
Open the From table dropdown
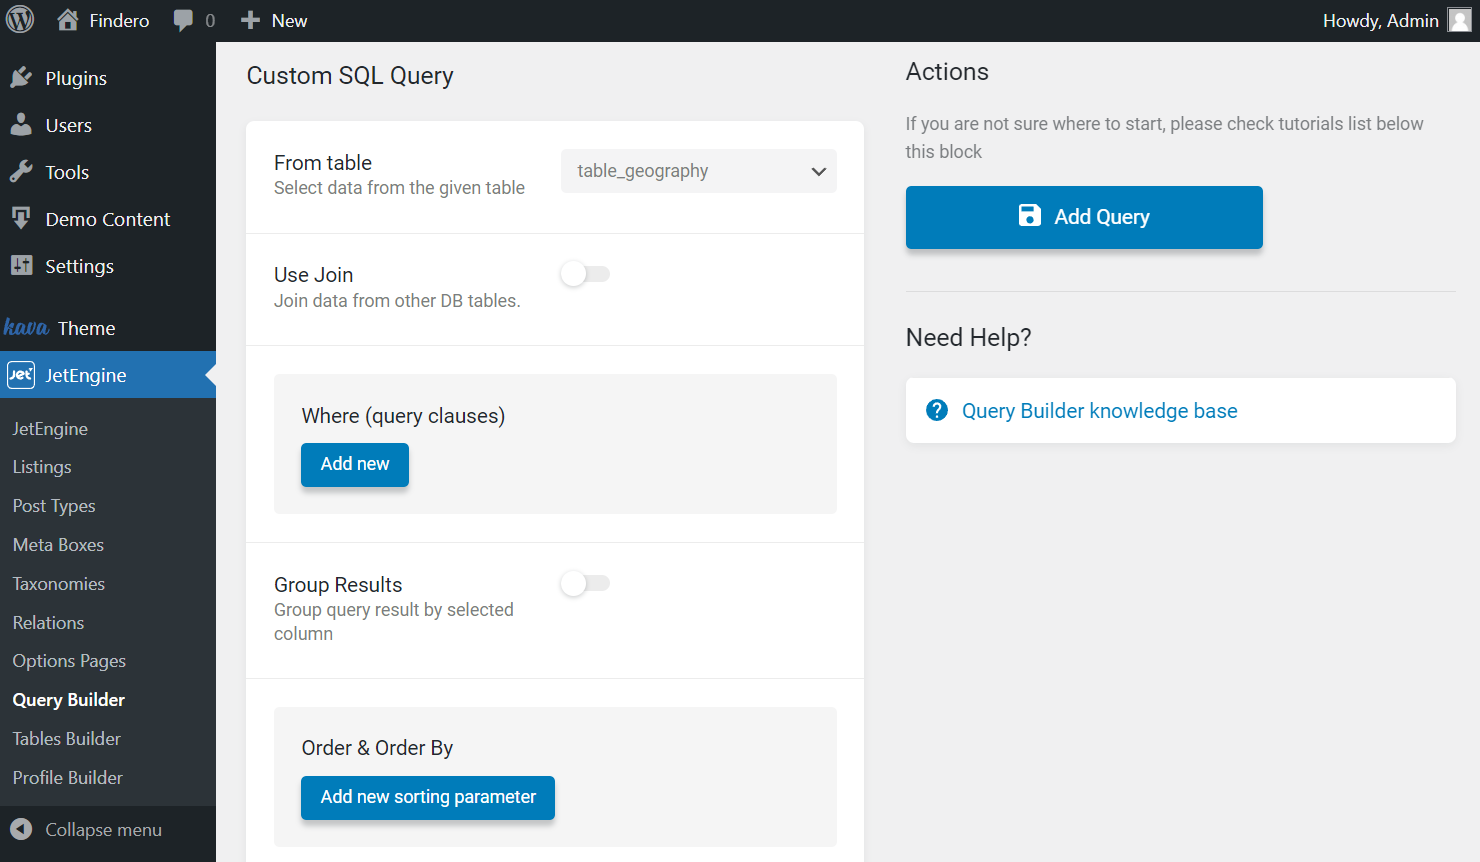698,171
